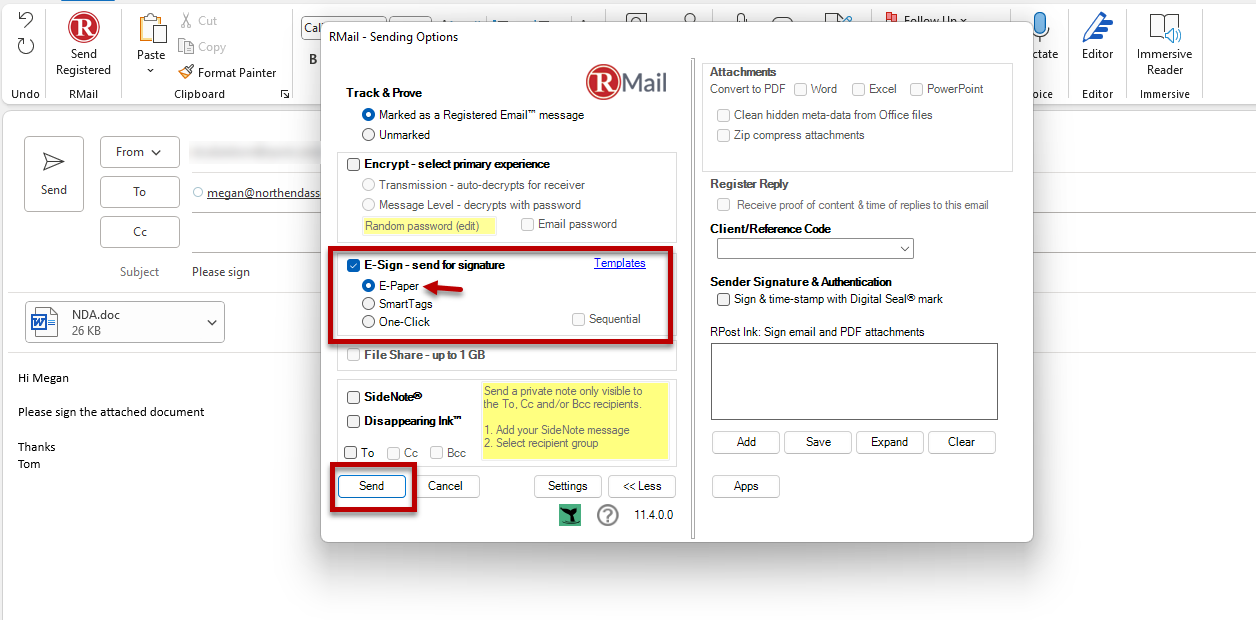Image resolution: width=1256 pixels, height=620 pixels.
Task: Open the Paste options arrow
Action: coord(151,71)
